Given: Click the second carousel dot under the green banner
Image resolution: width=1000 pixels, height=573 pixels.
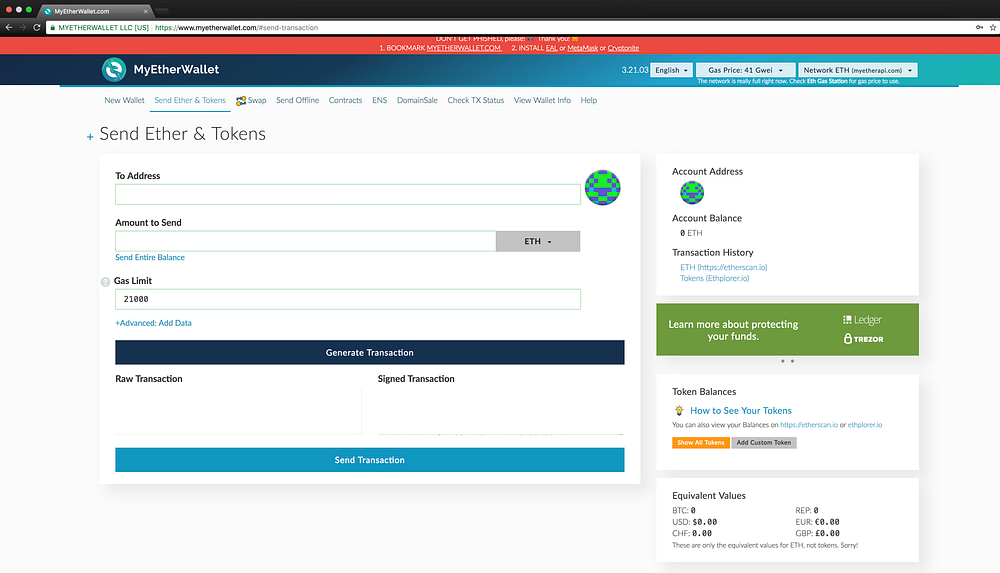Looking at the screenshot, I should point(793,361).
